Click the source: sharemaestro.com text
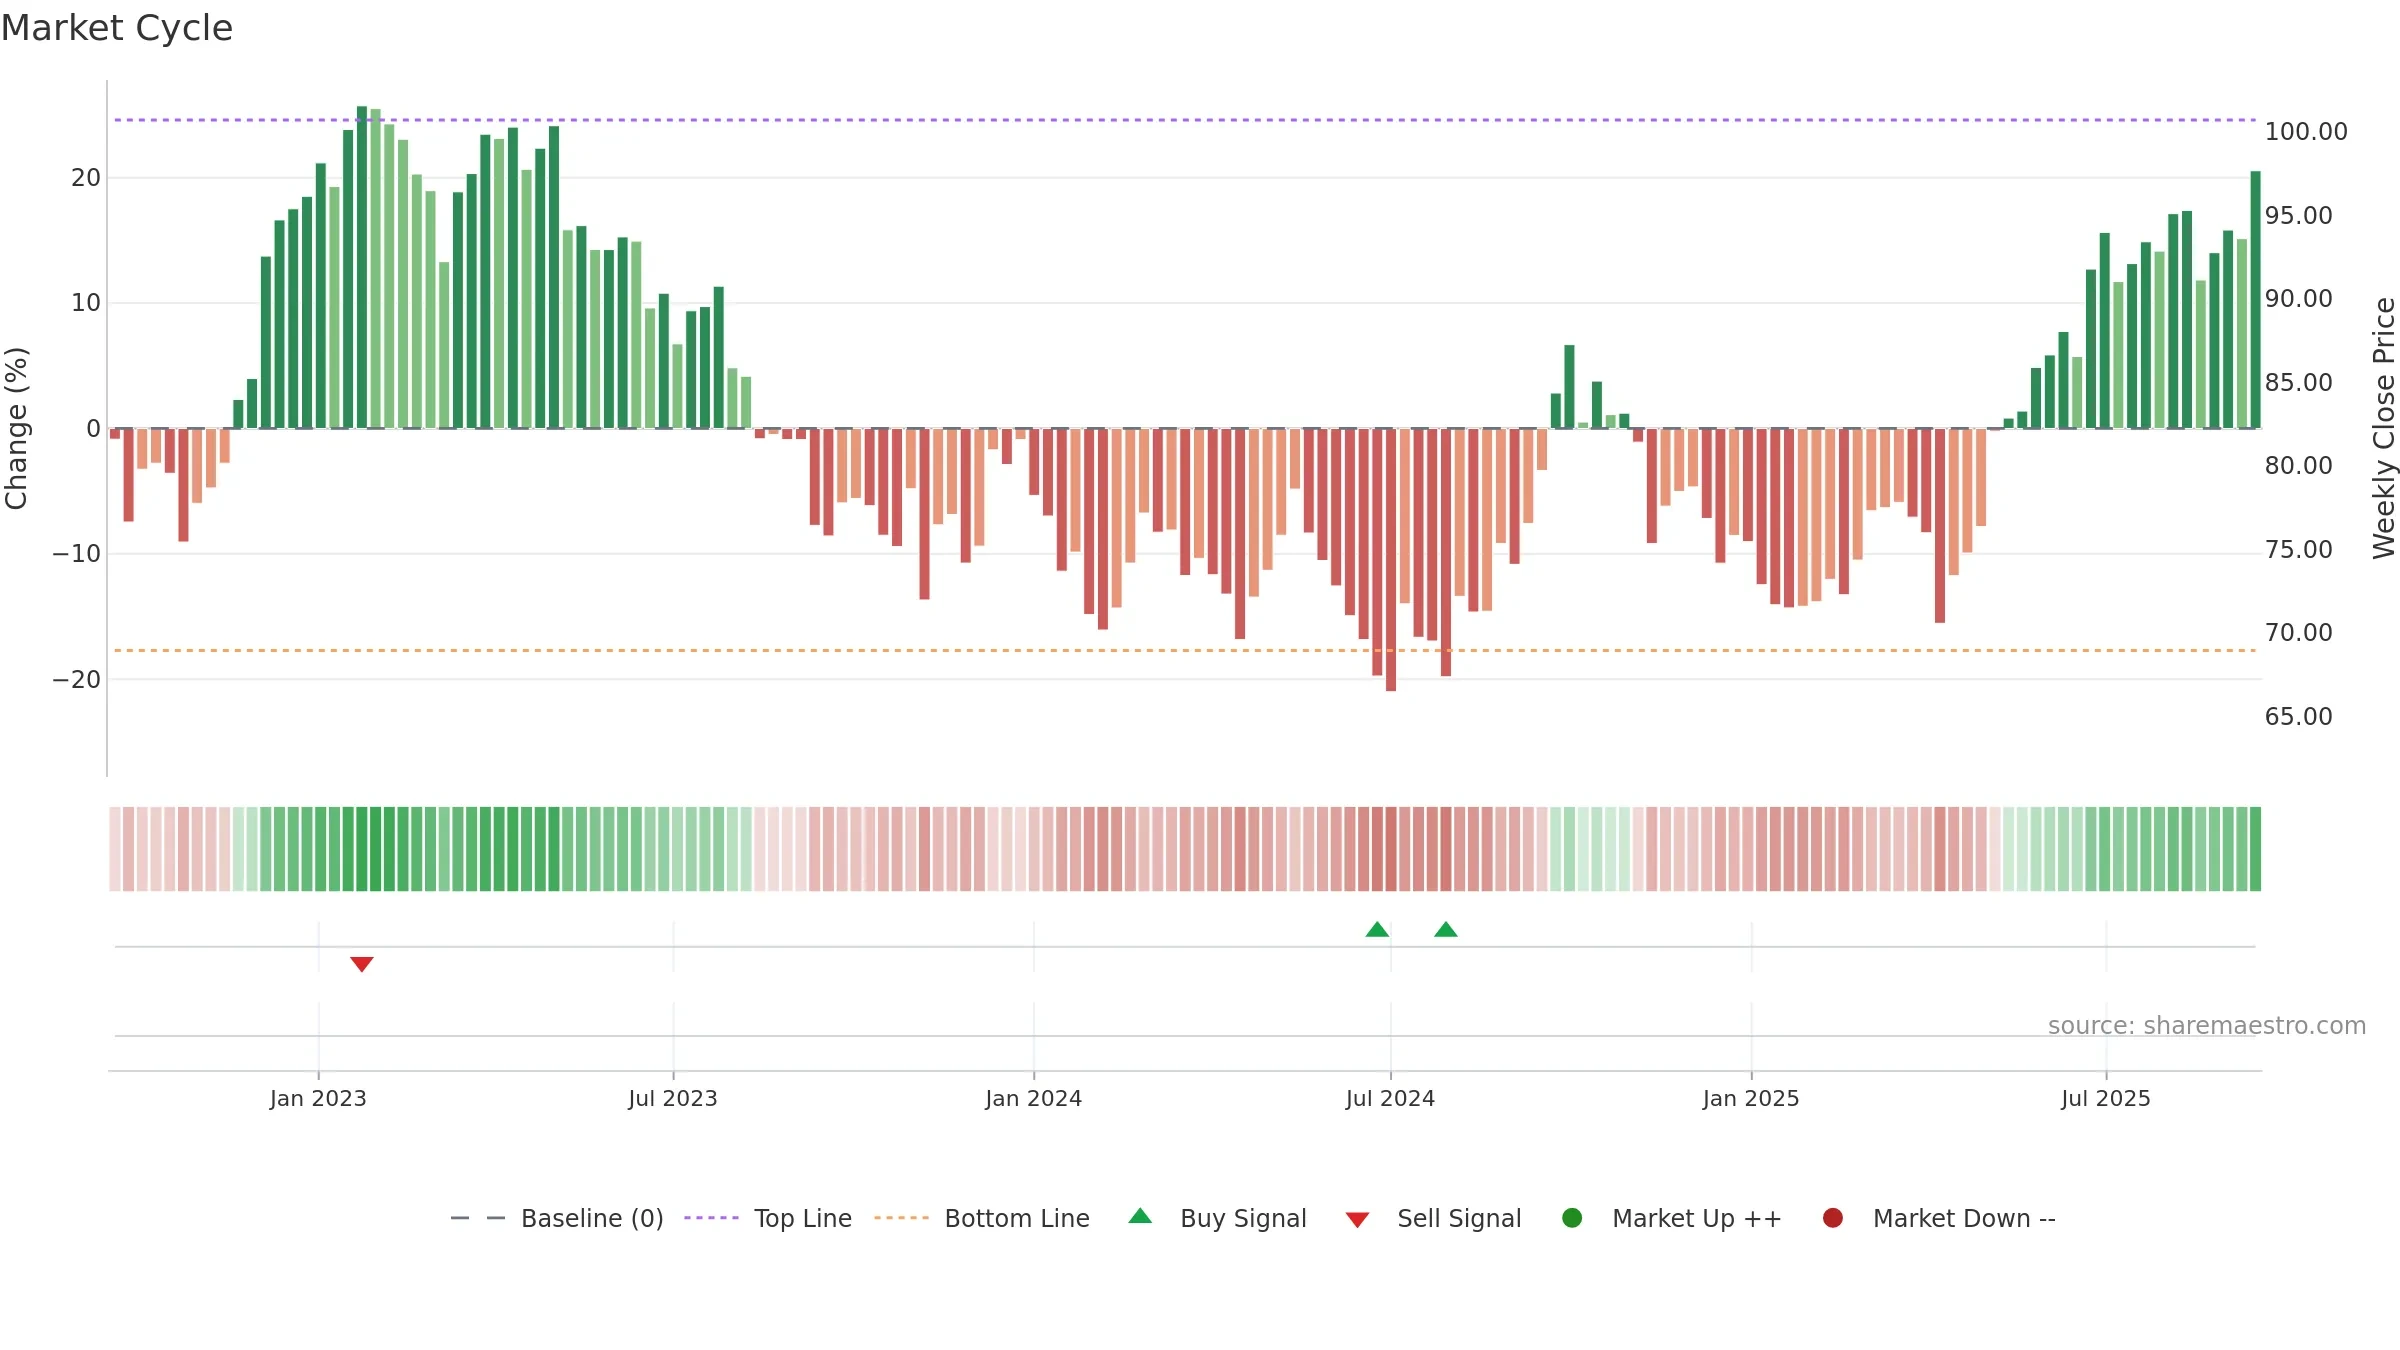The width and height of the screenshot is (2400, 1350). pos(2207,1025)
